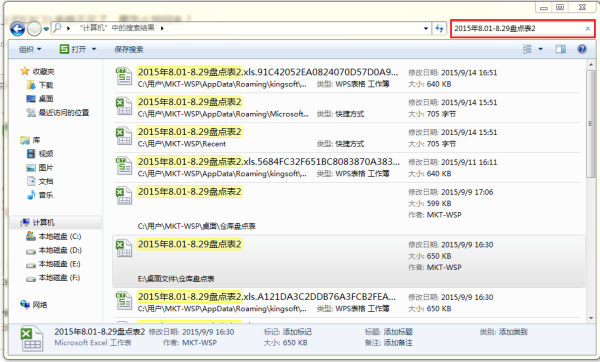Open 本地磁盘 (C:)
The width and height of the screenshot is (600, 362).
pyautogui.click(x=54, y=236)
